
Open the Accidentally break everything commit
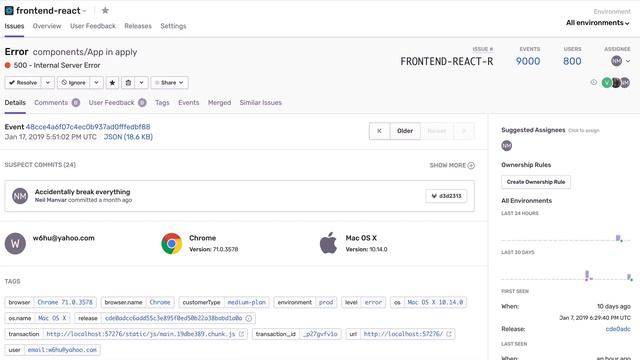pyautogui.click(x=82, y=192)
